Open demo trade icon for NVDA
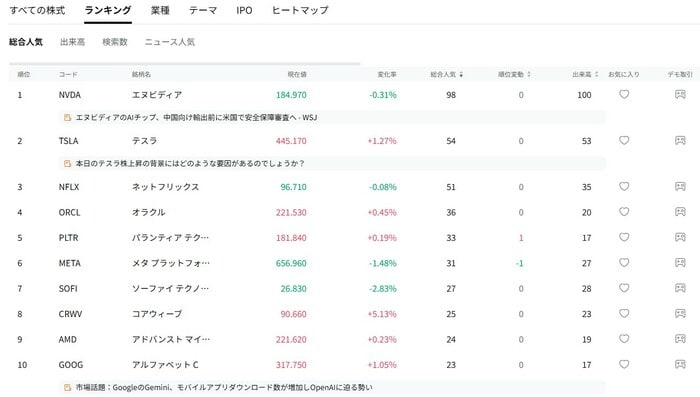Viewport: 700px width, 397px height. [680, 94]
